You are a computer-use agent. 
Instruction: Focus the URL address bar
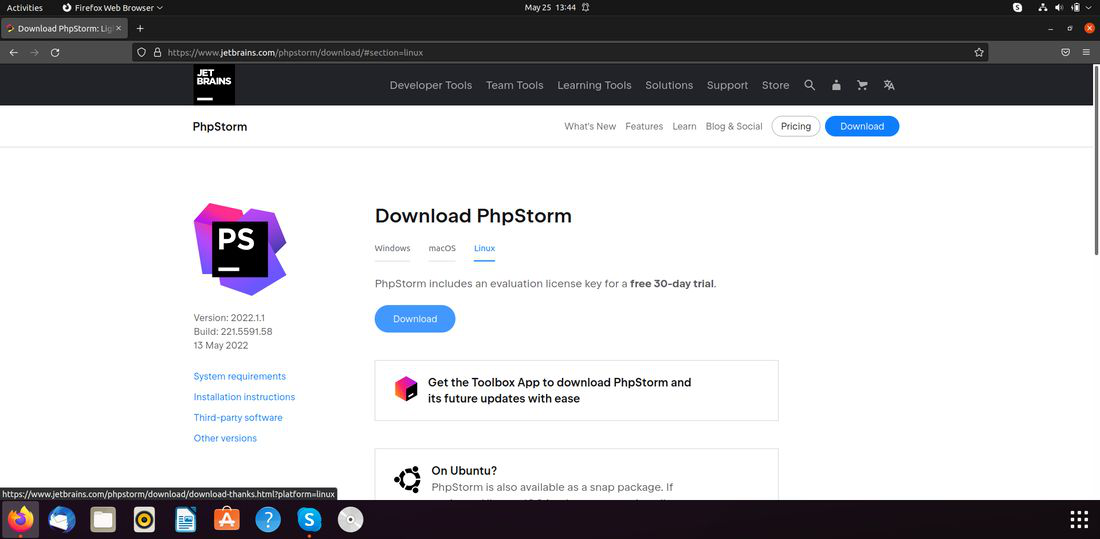[559, 53]
